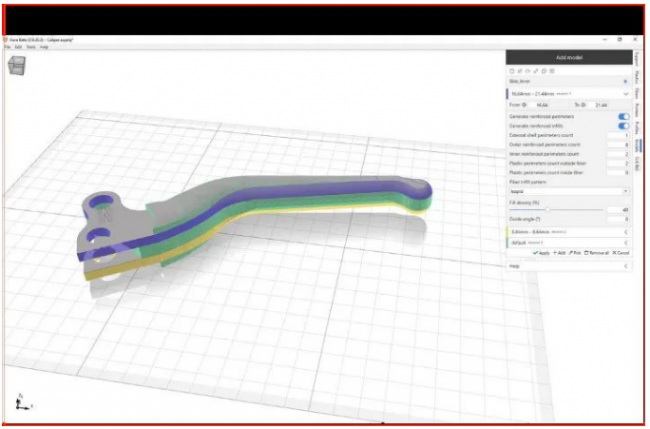Click the Apply checkmark icon
This screenshot has height=429, width=650.
pyautogui.click(x=535, y=253)
